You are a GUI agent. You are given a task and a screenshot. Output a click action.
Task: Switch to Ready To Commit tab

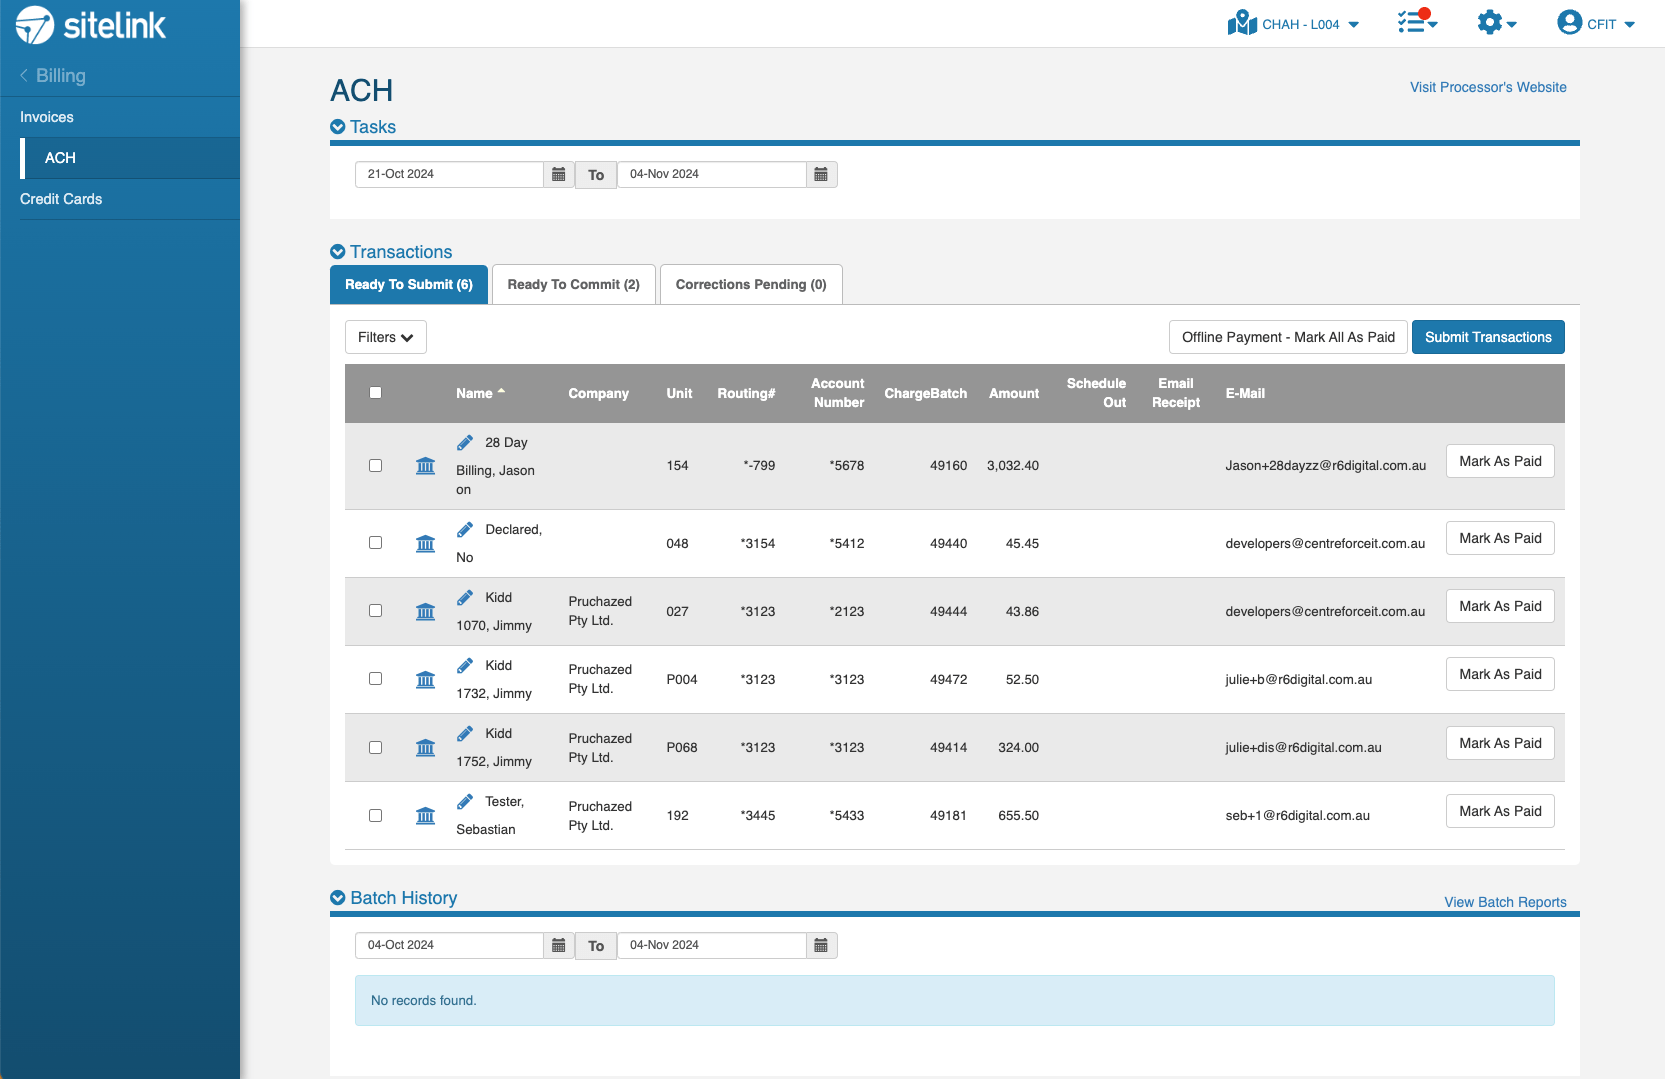click(573, 285)
